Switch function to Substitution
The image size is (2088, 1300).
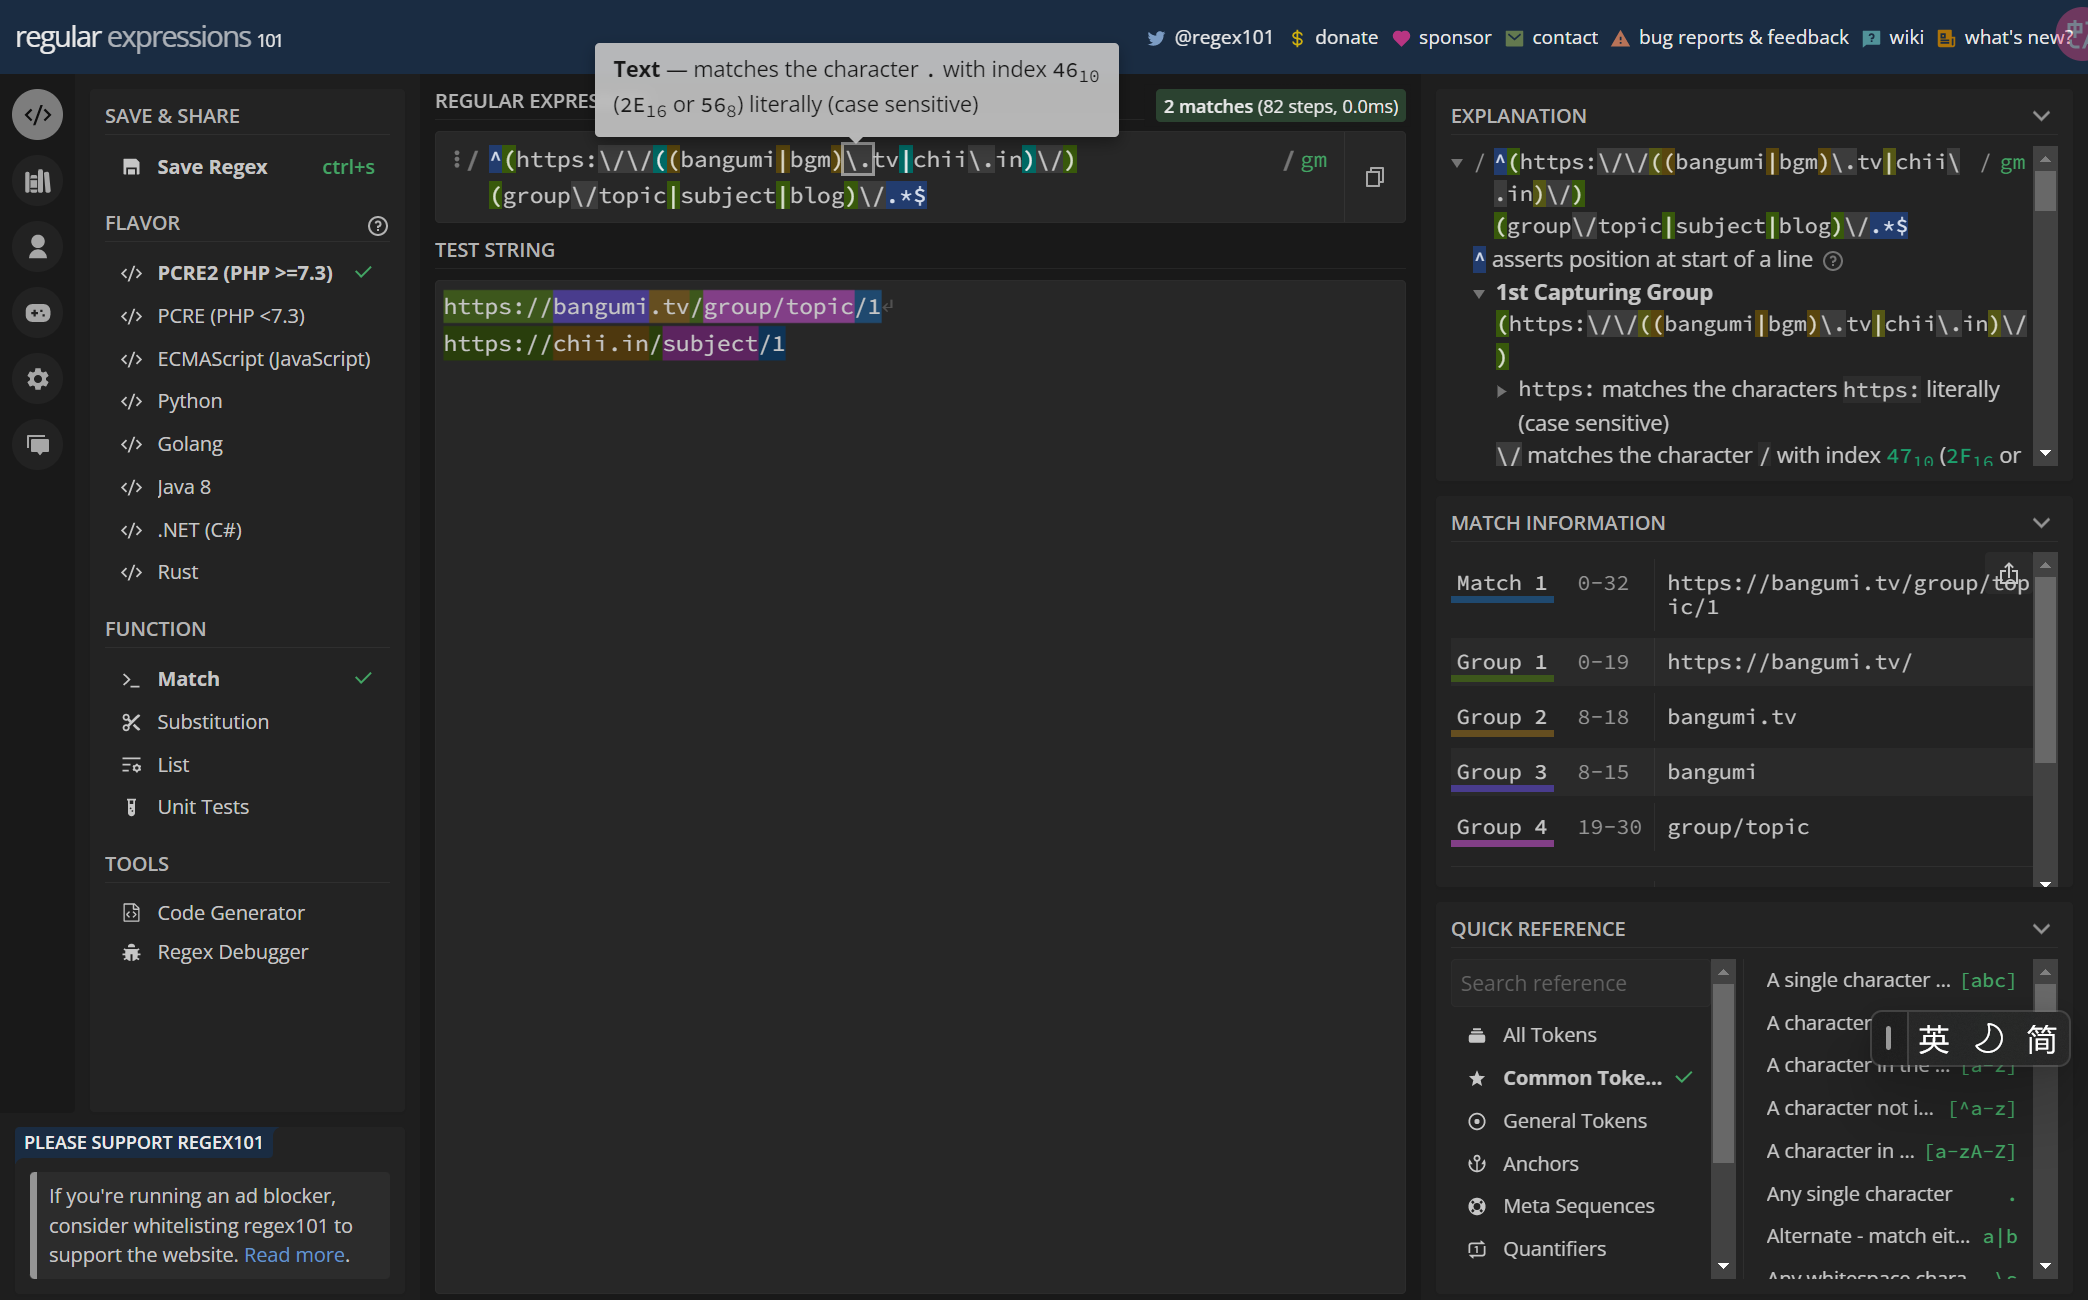(x=213, y=722)
